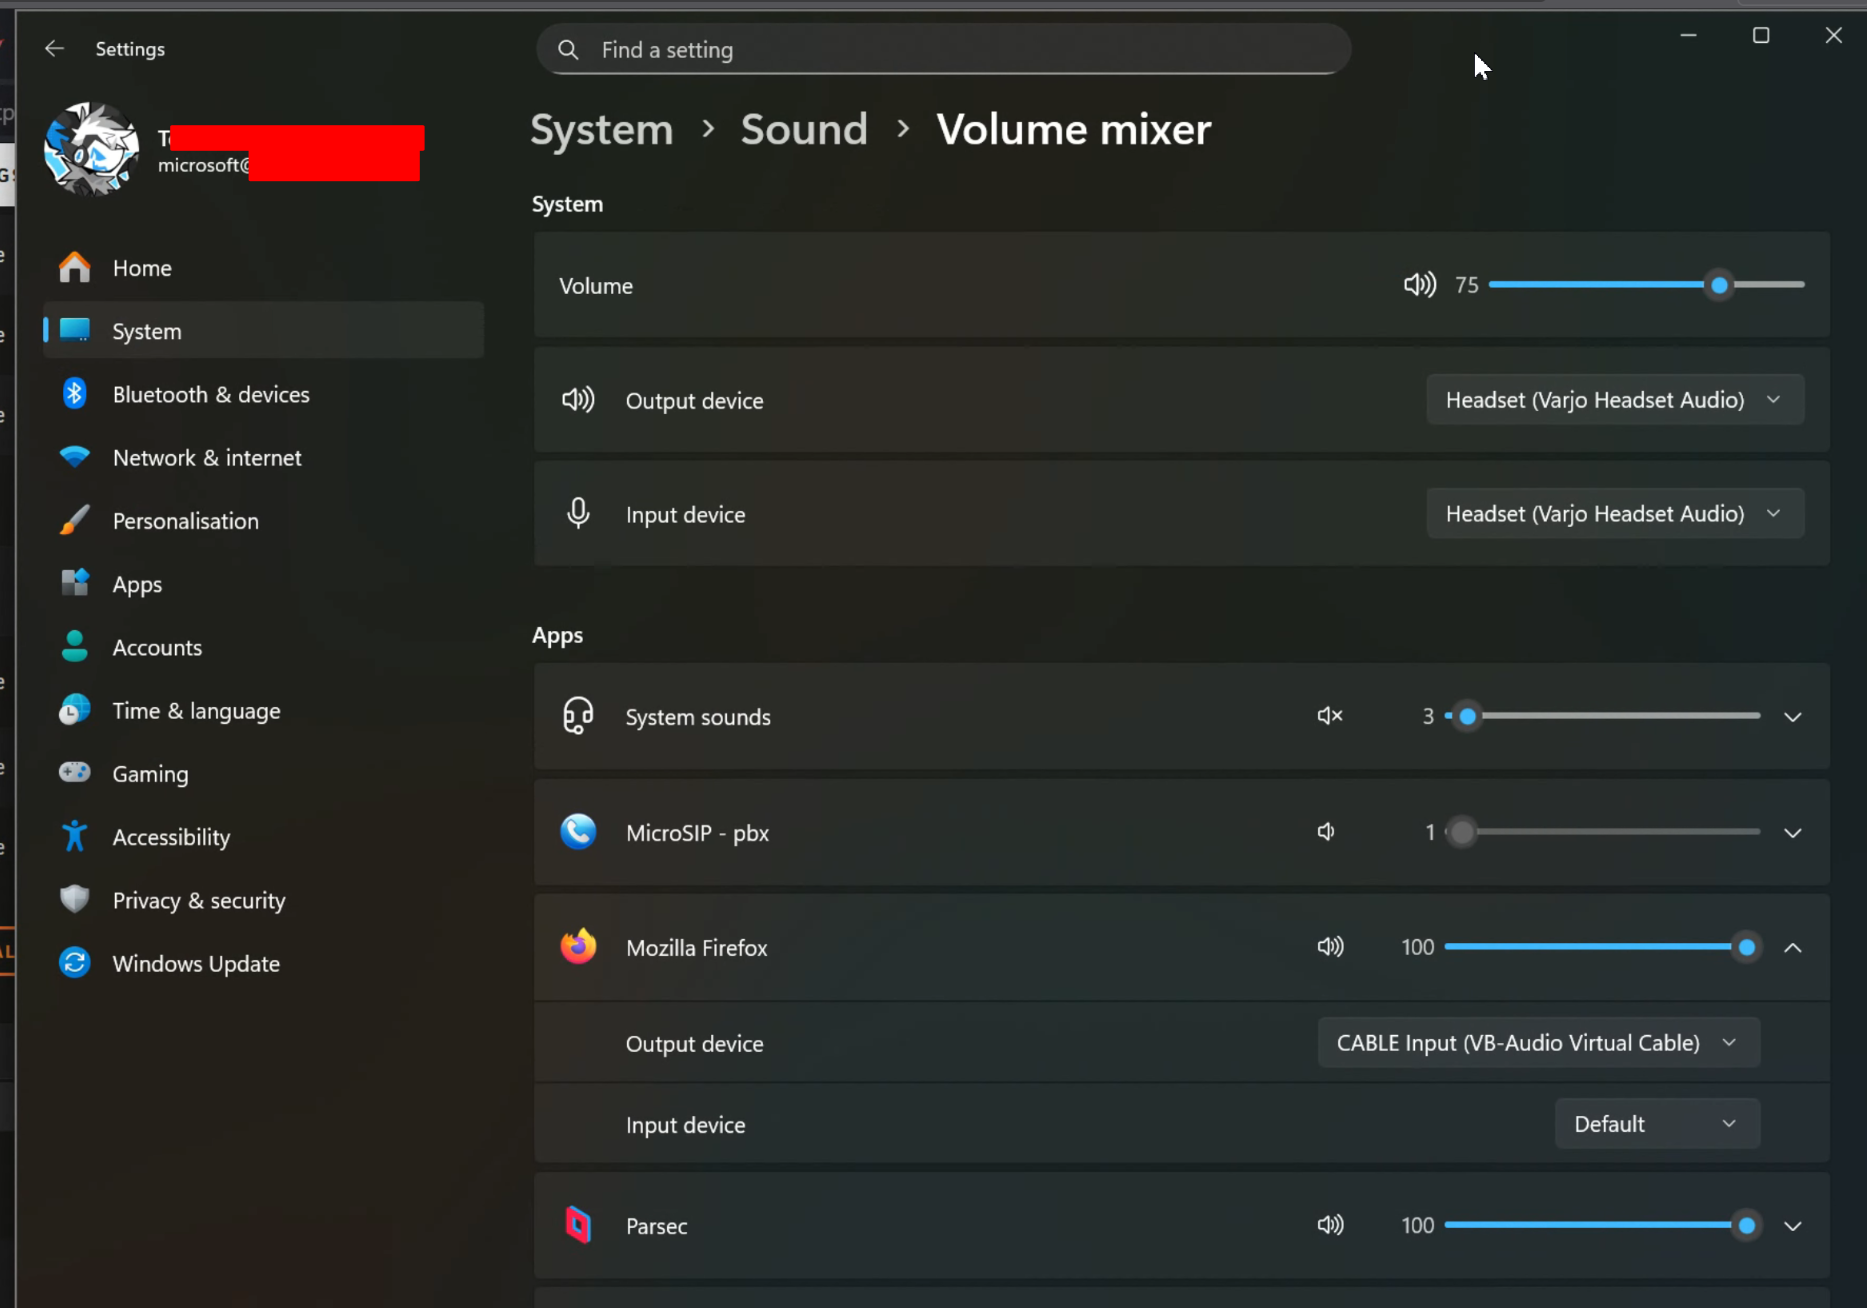Go to Windows Update page
Screen dimensions: 1867x1308
196,963
